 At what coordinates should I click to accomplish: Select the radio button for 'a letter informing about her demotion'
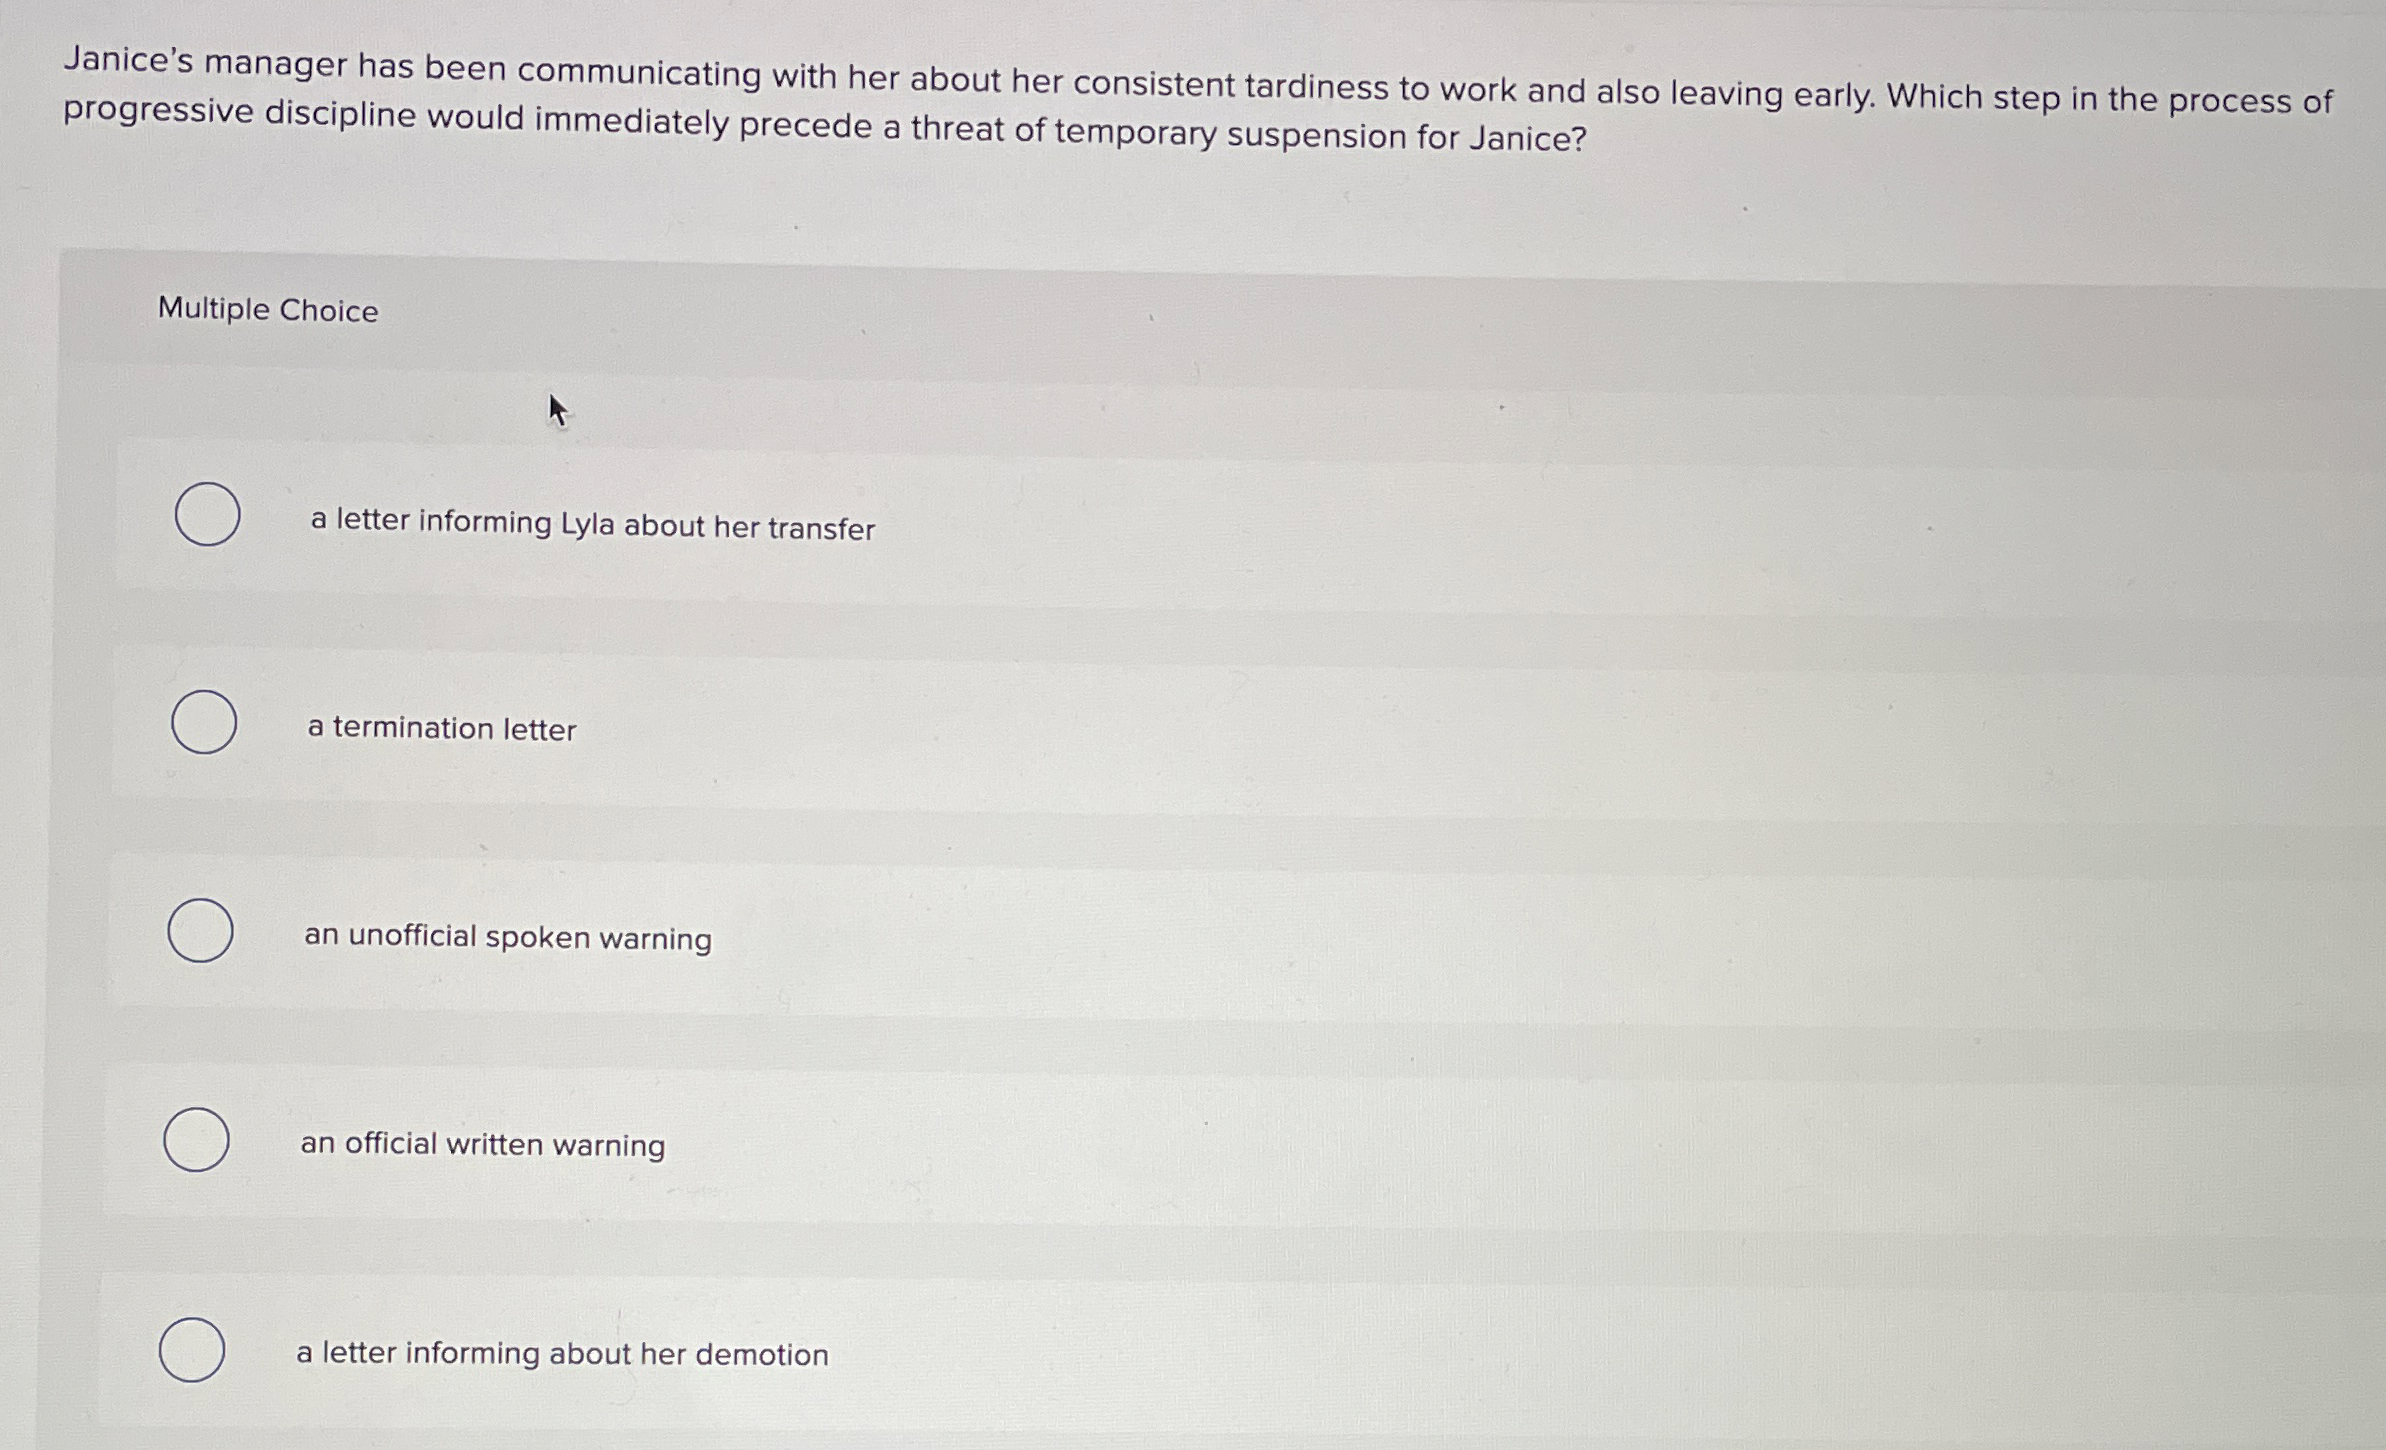194,1348
